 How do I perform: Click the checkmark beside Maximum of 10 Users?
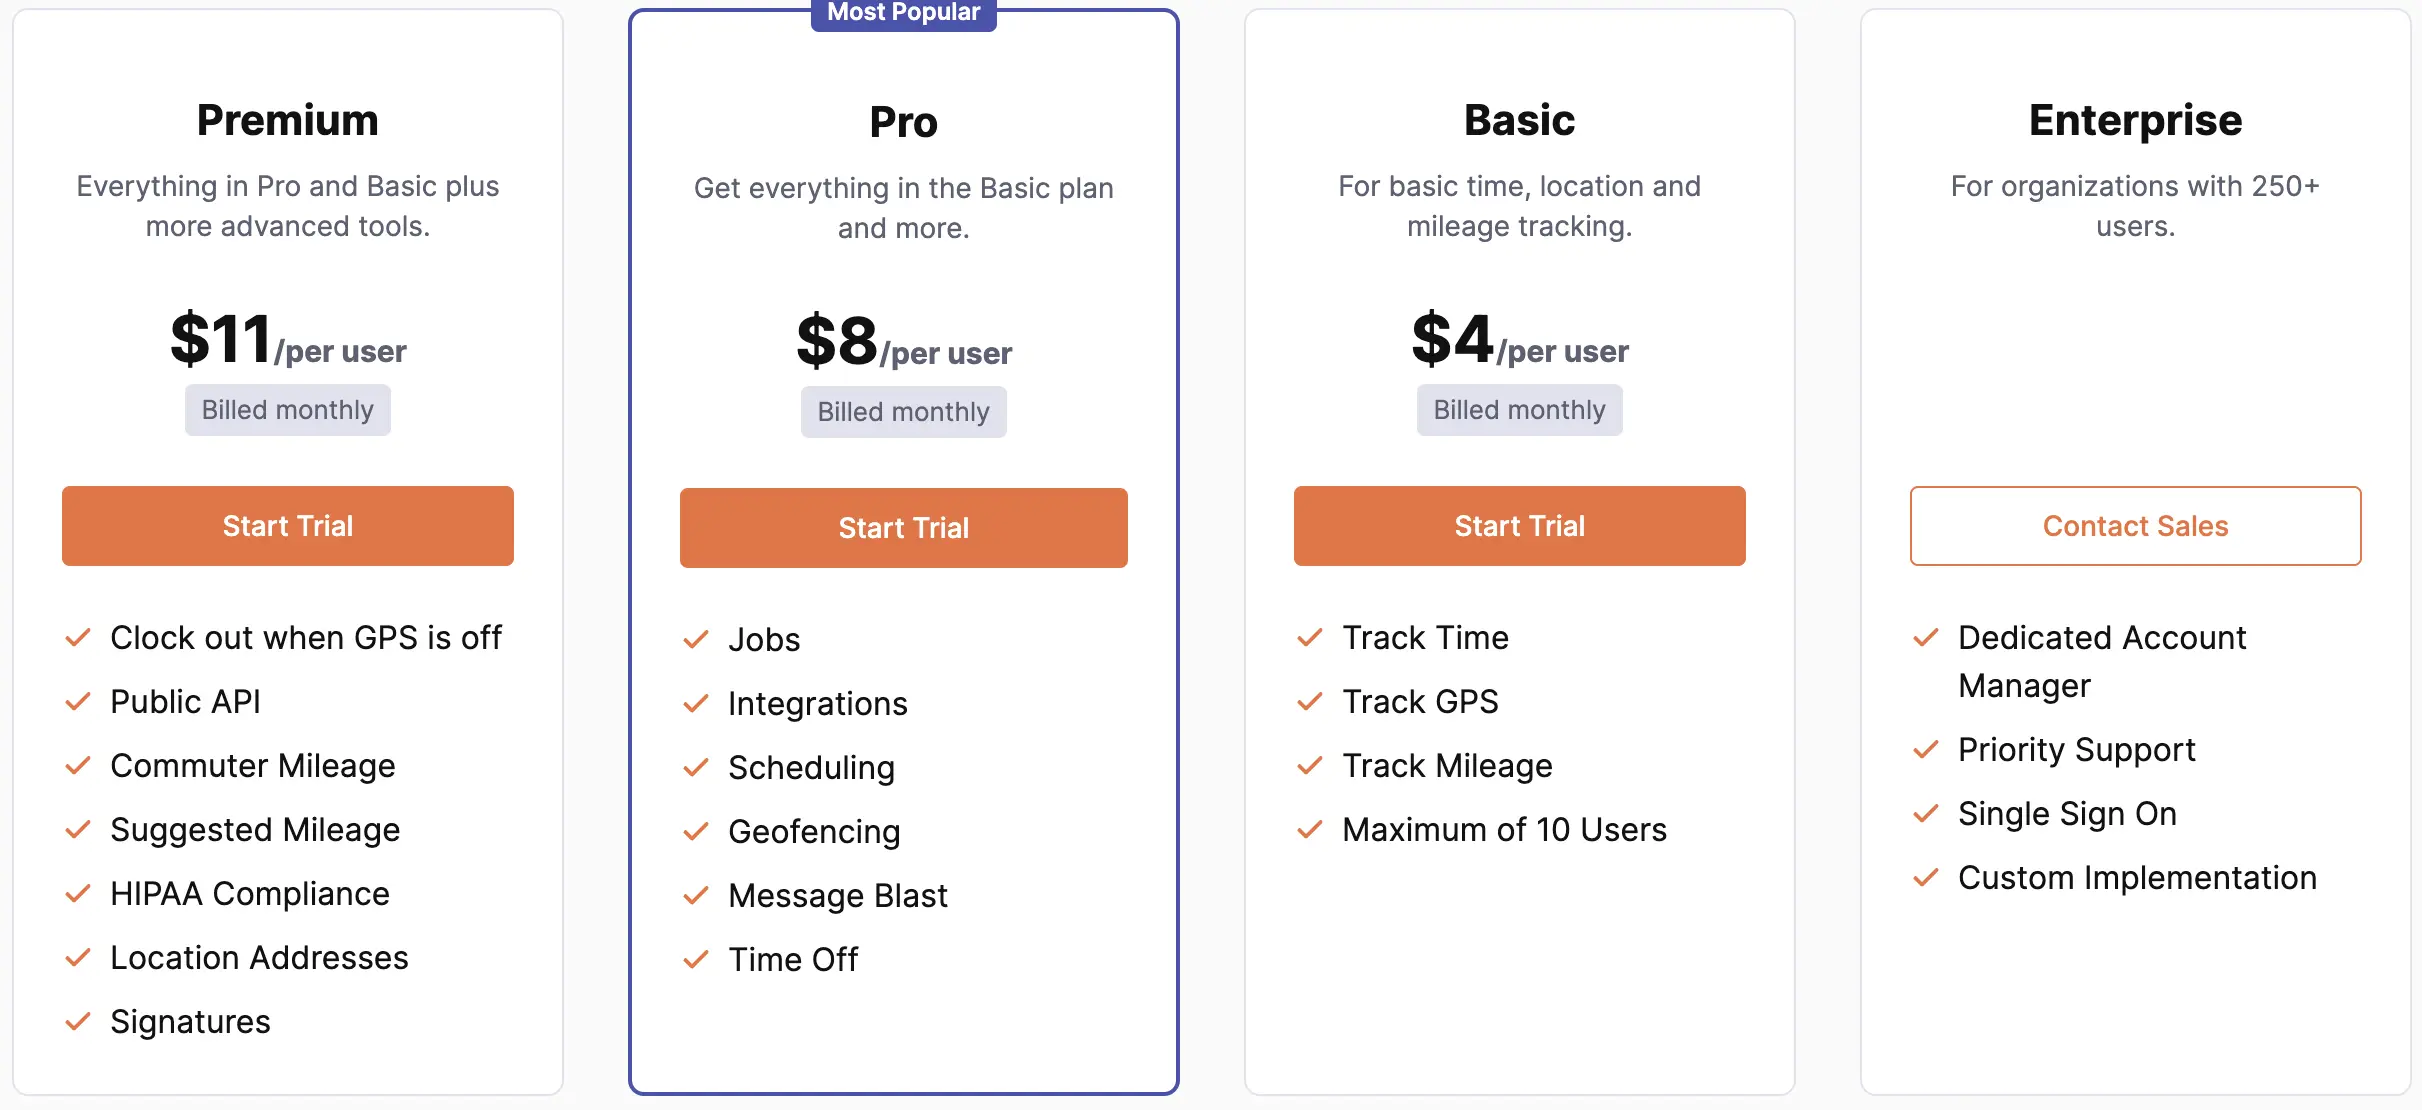click(1308, 829)
